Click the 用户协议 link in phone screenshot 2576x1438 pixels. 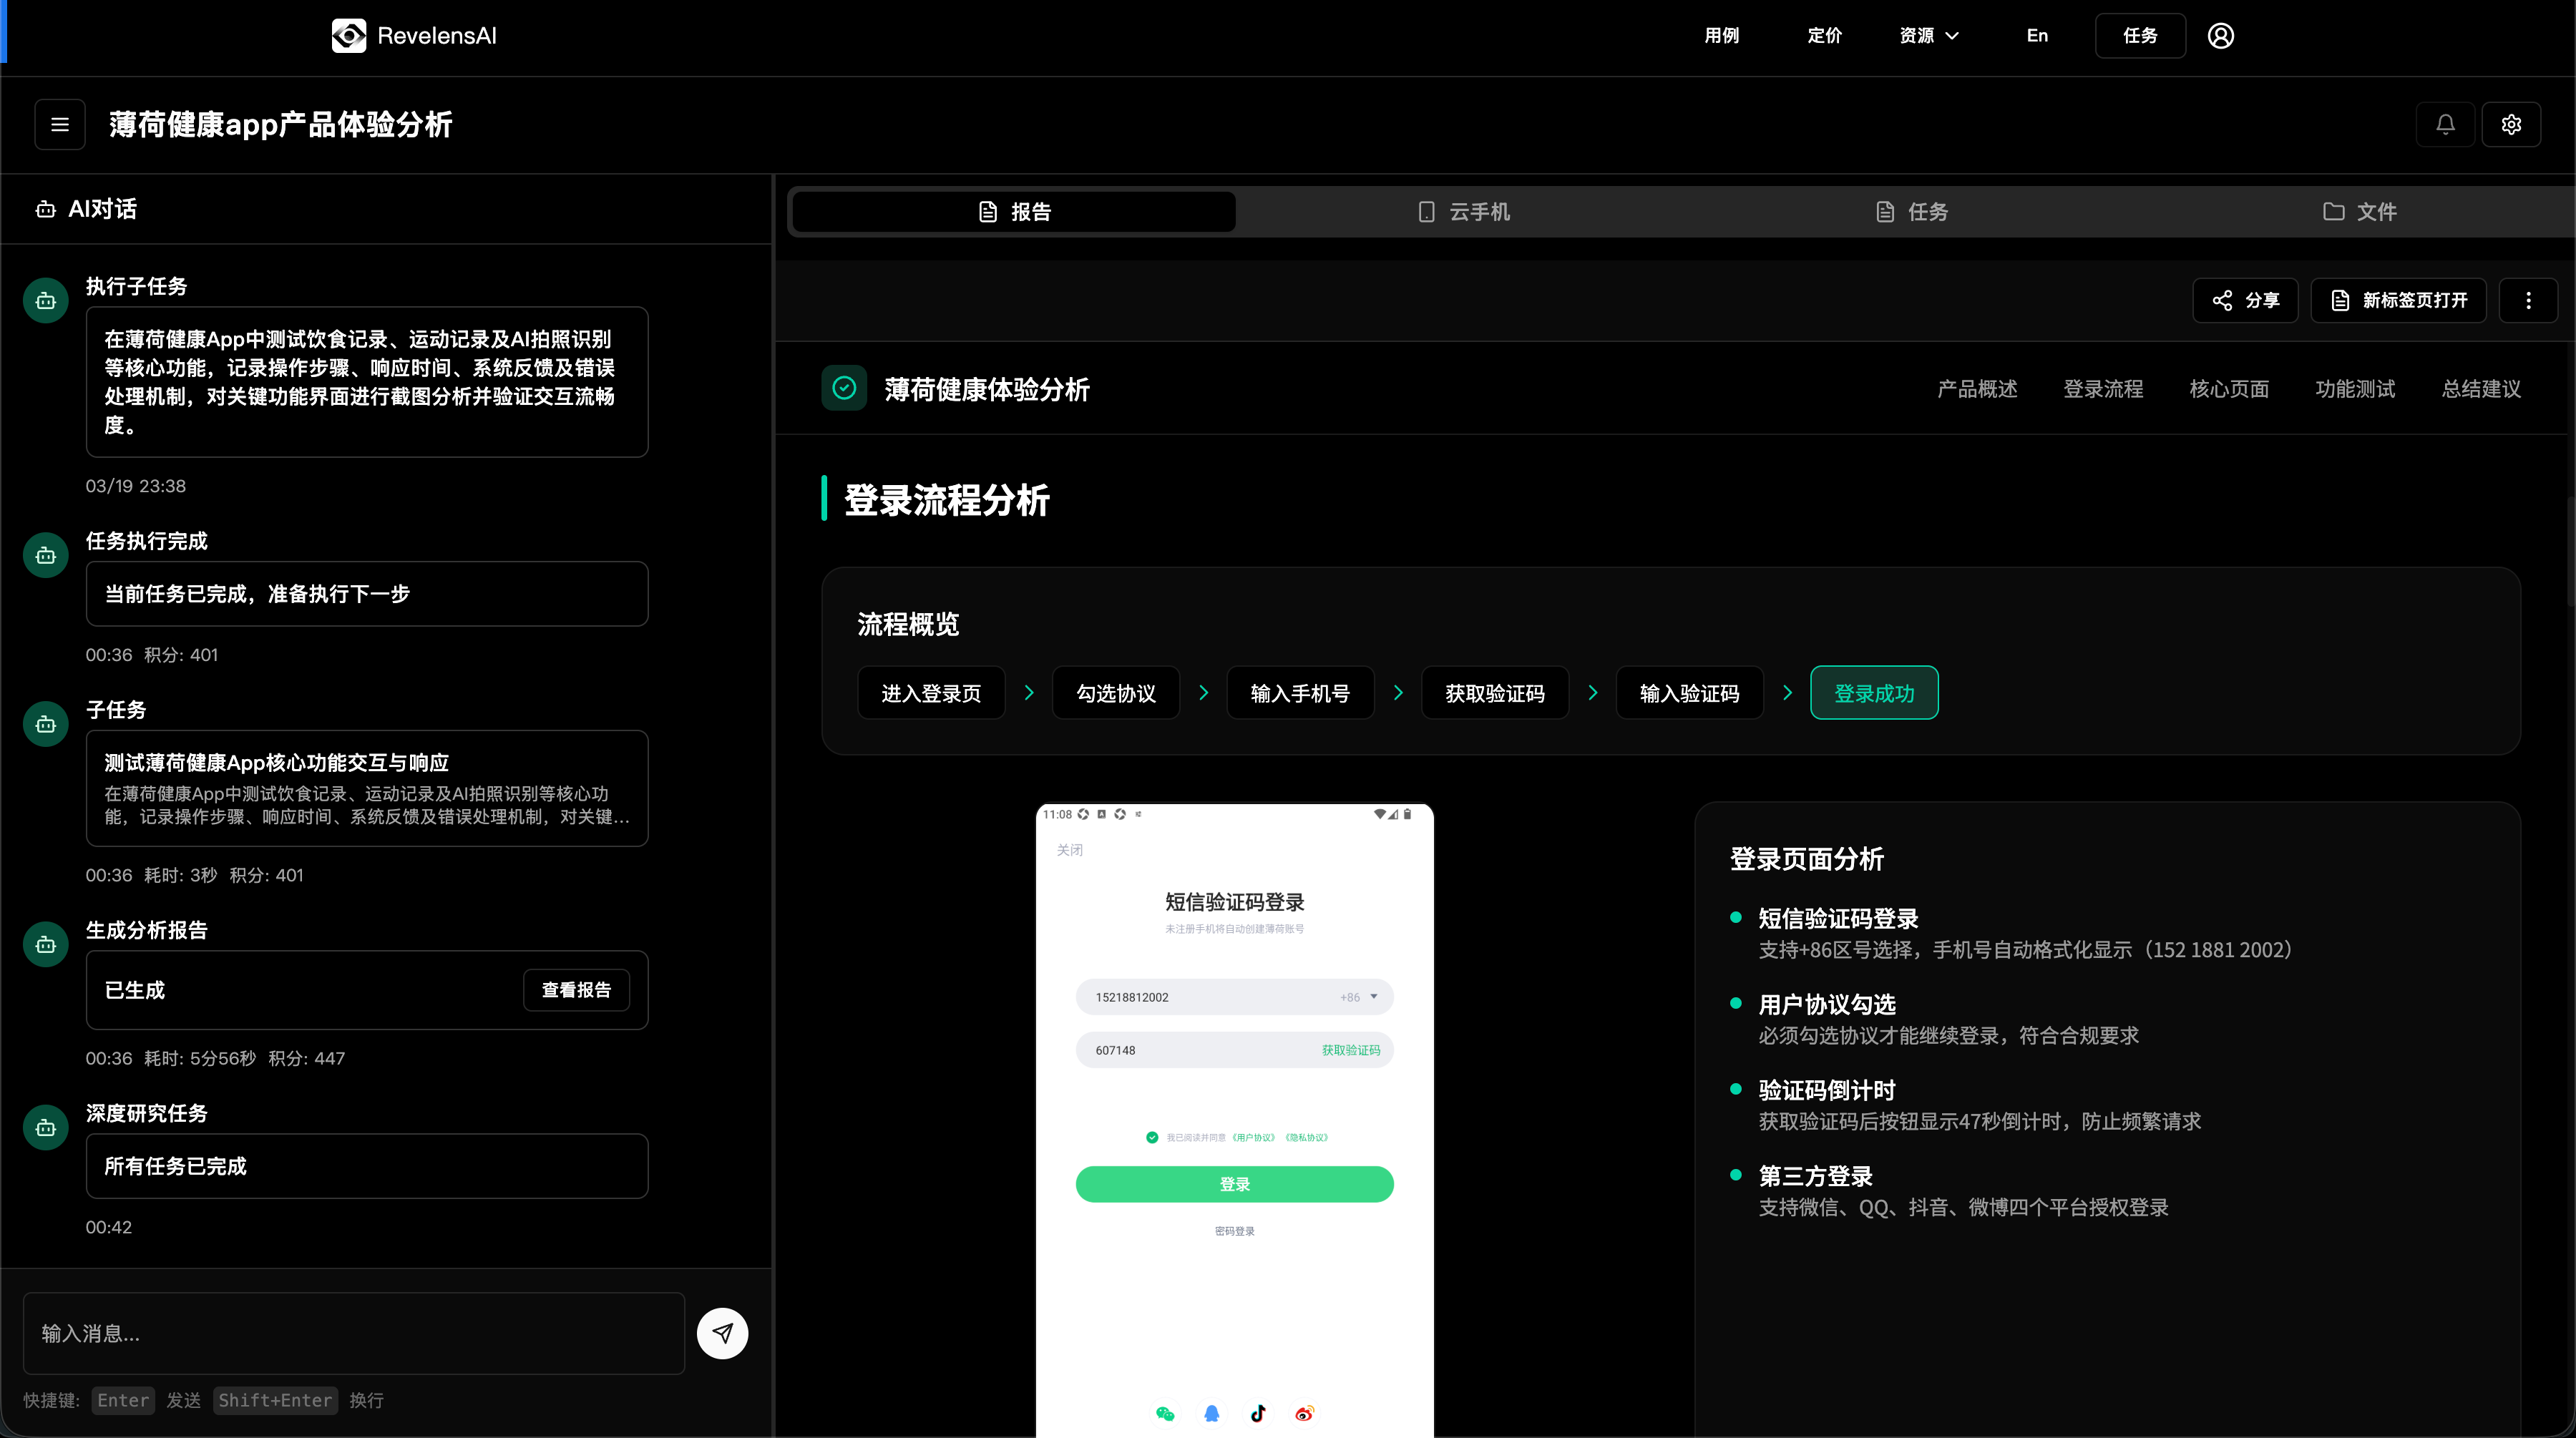[x=1253, y=1137]
